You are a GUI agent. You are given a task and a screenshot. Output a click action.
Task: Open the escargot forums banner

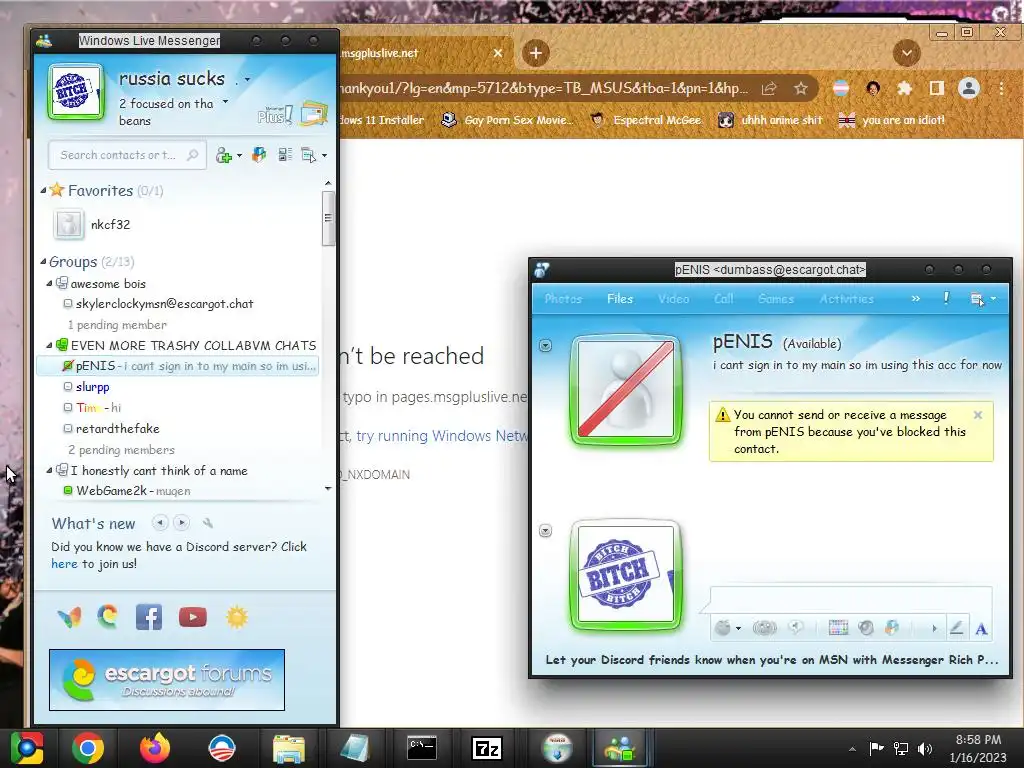click(167, 680)
